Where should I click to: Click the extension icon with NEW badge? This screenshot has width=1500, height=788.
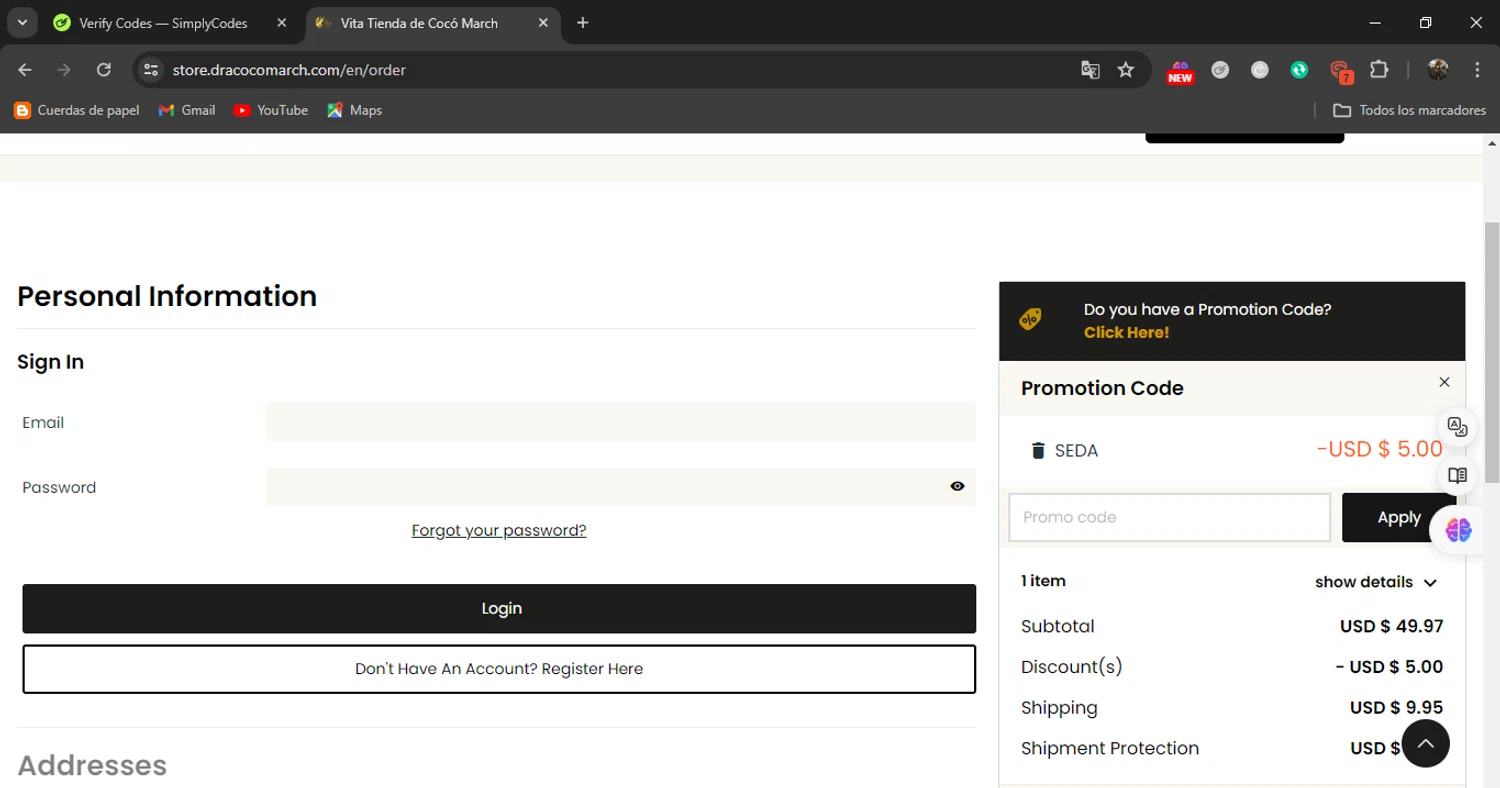click(1180, 70)
